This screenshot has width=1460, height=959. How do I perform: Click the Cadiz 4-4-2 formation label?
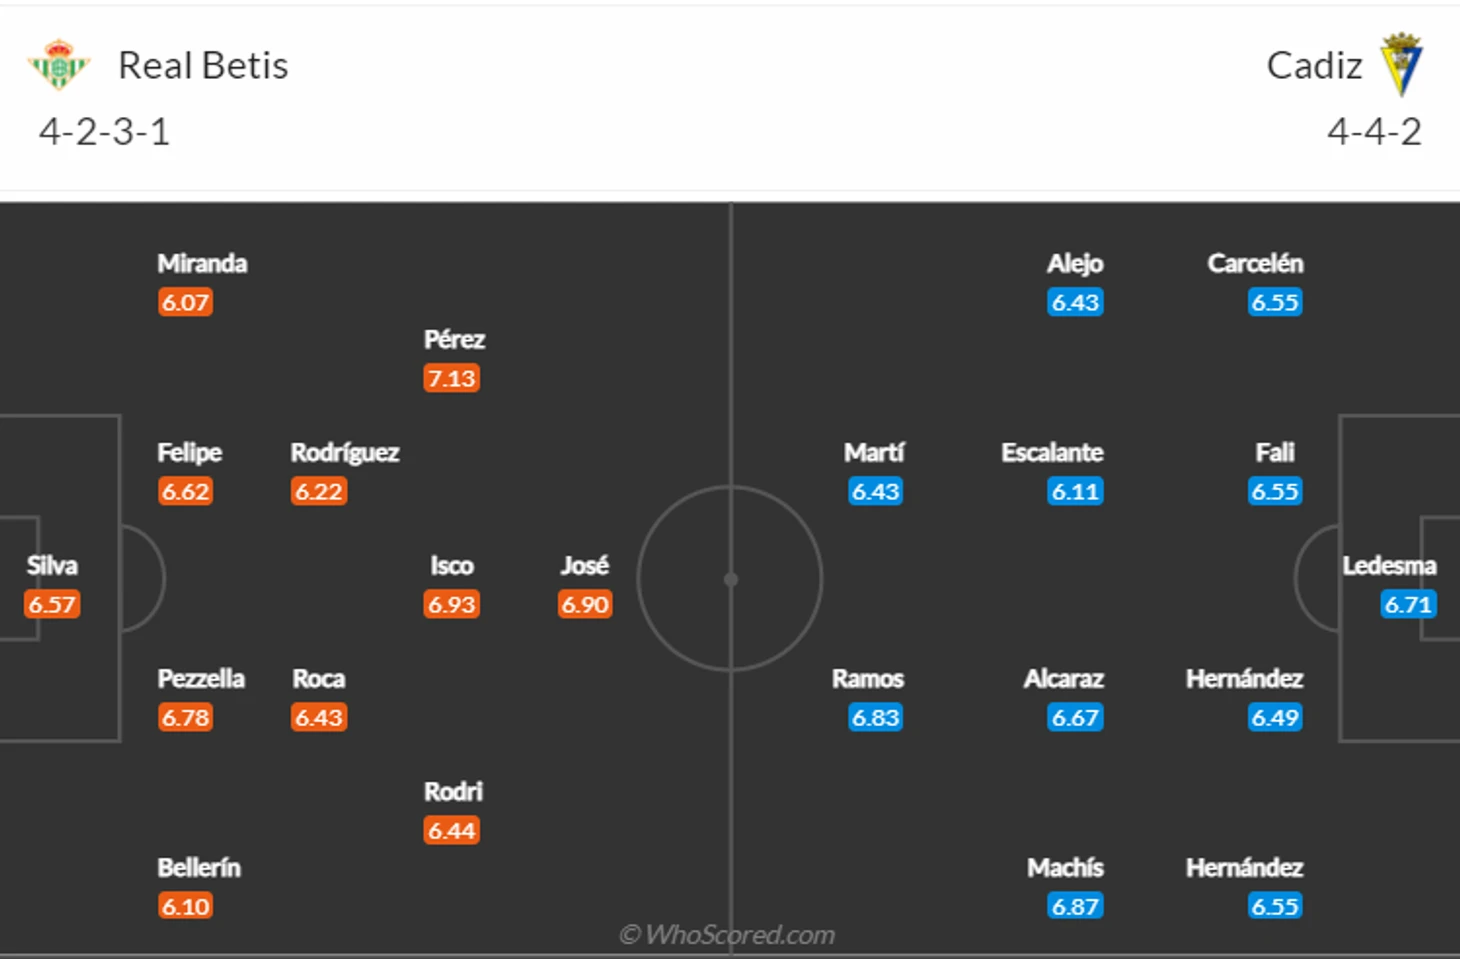1374,132
